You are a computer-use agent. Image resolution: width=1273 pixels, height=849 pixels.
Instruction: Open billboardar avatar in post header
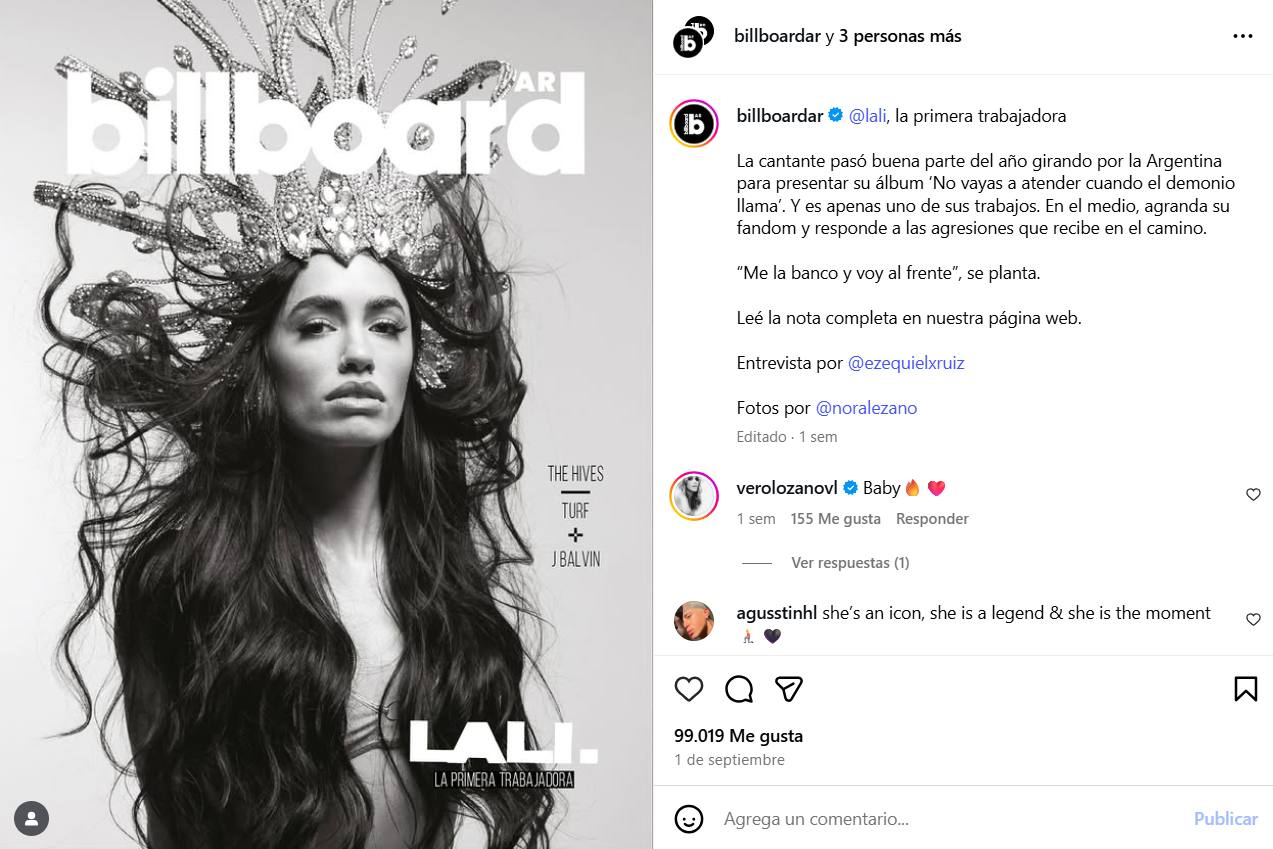(x=693, y=36)
